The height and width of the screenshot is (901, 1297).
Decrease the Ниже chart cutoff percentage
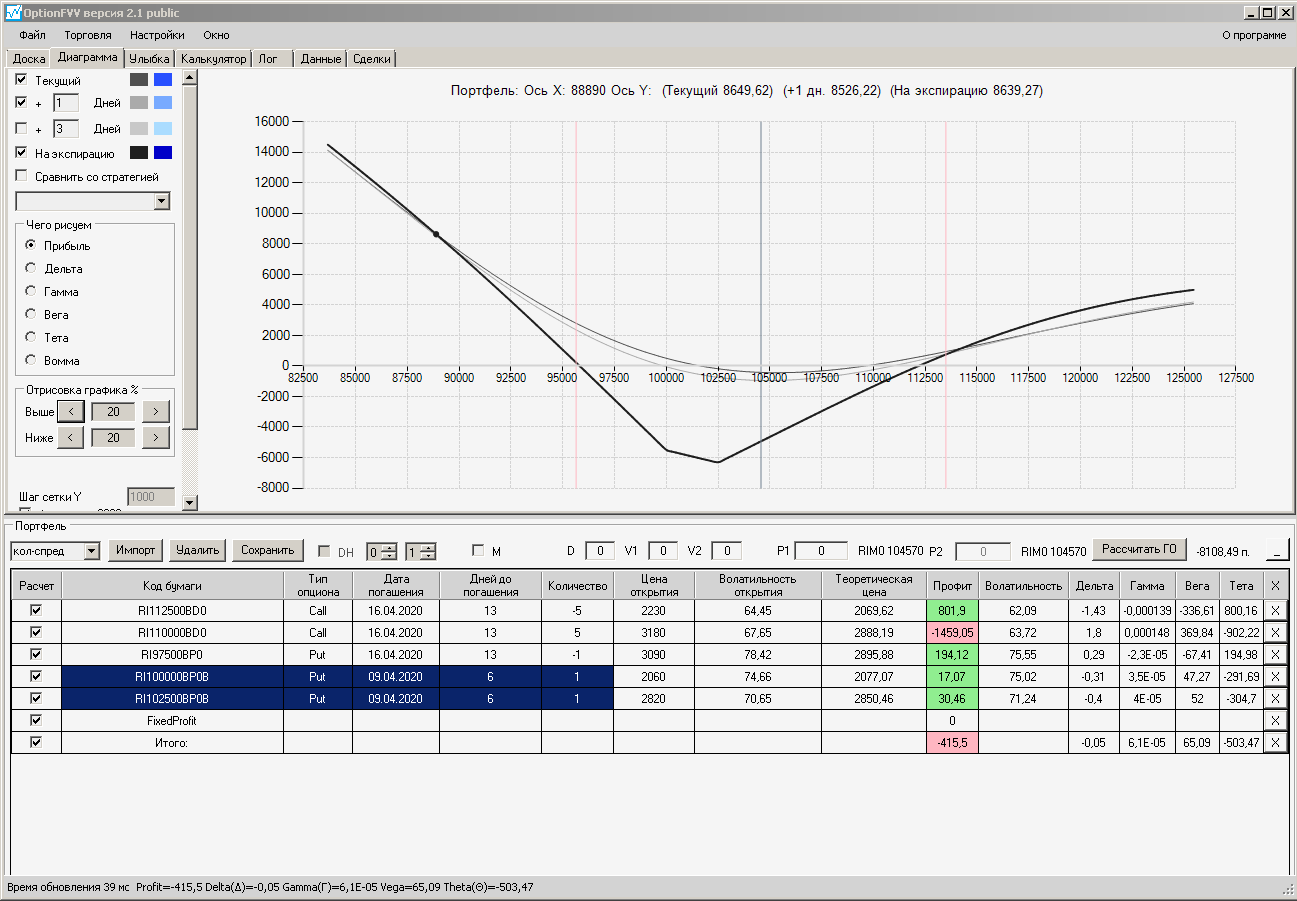tap(70, 438)
